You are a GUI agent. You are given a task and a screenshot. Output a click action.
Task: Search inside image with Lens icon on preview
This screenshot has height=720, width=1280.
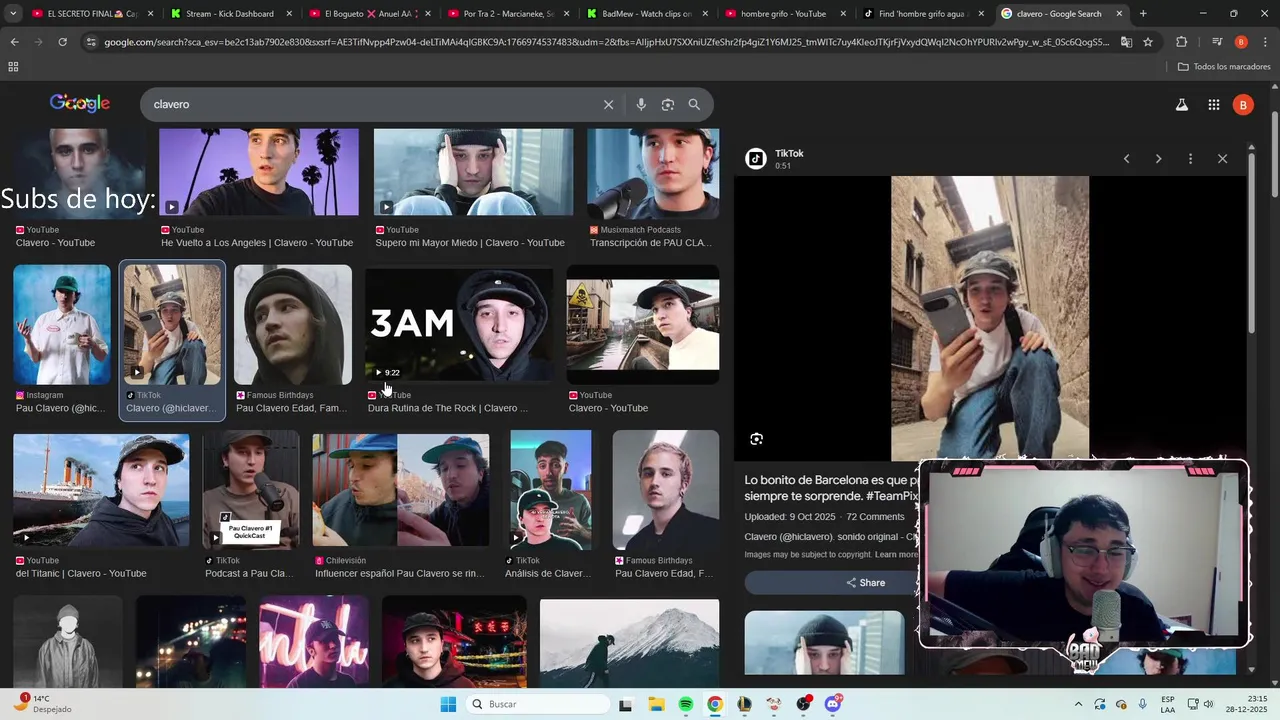(x=756, y=439)
